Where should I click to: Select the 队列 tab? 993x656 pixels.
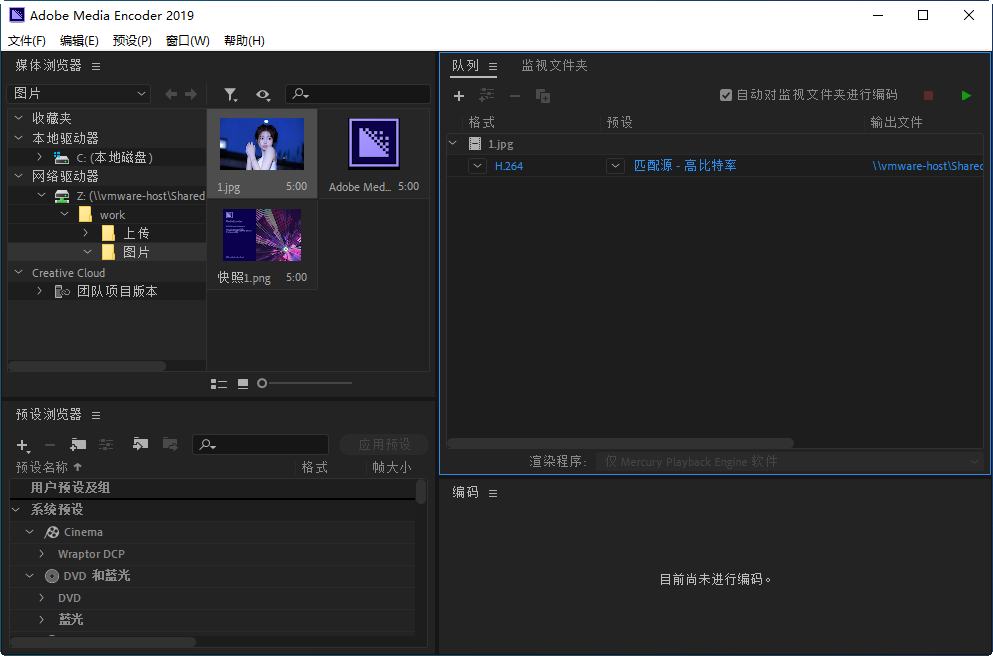pyautogui.click(x=465, y=65)
